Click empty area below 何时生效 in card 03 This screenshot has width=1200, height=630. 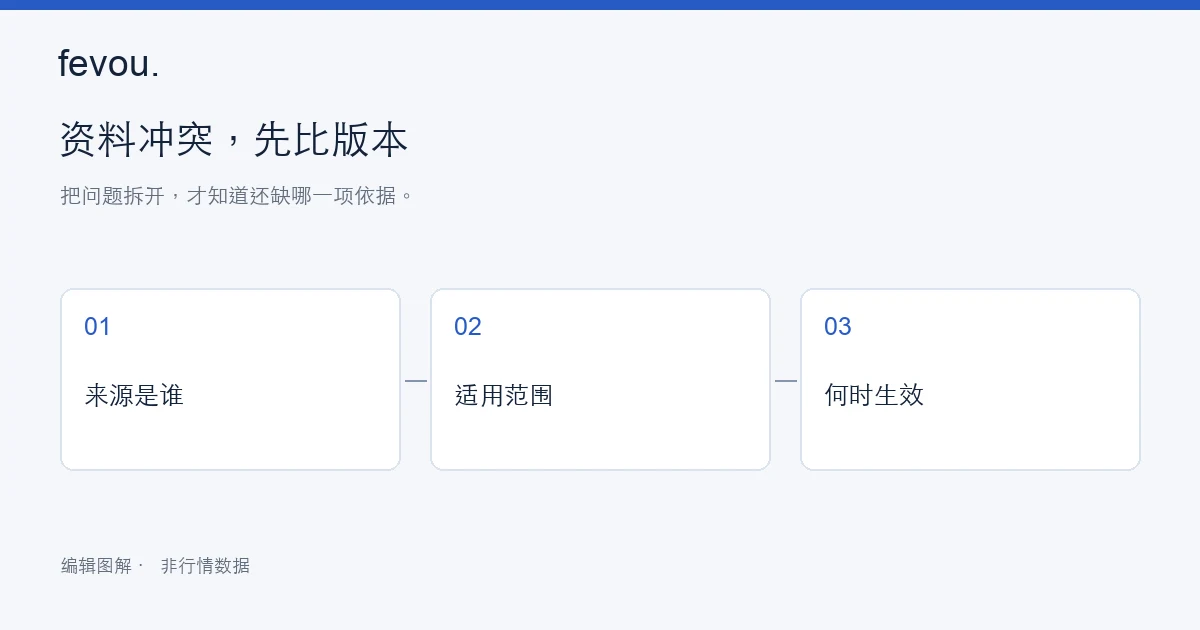[971, 440]
